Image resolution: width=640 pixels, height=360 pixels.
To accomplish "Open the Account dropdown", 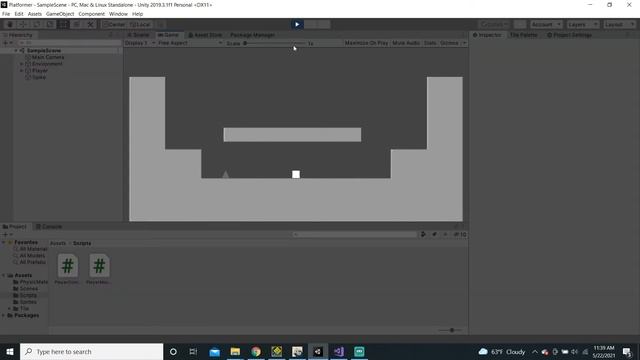I will point(546,24).
